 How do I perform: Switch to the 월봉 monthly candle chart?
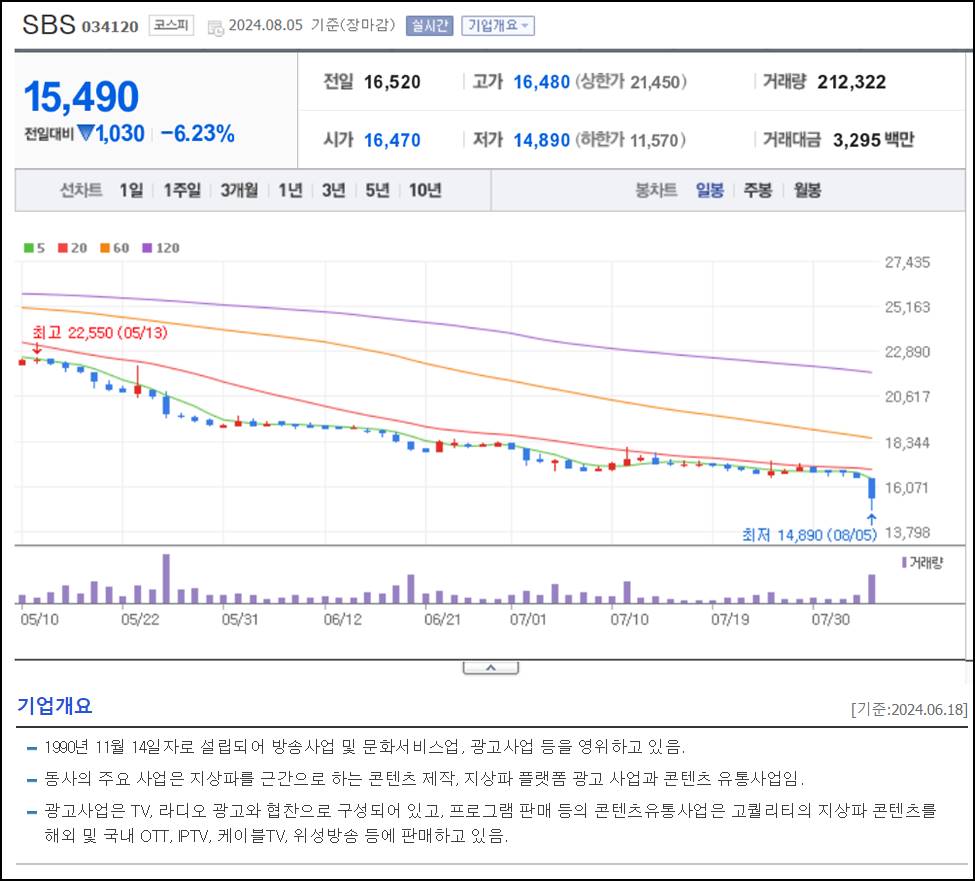[807, 190]
